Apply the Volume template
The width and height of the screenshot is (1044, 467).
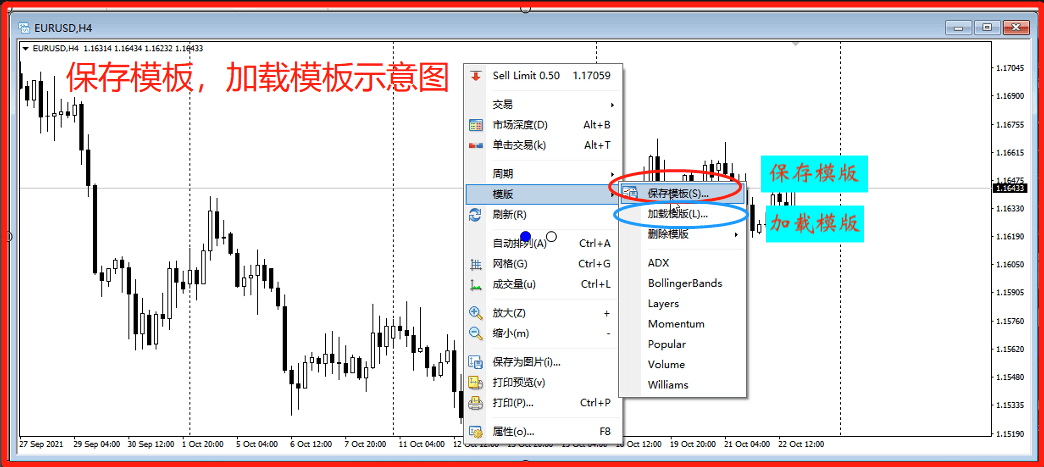coord(682,364)
